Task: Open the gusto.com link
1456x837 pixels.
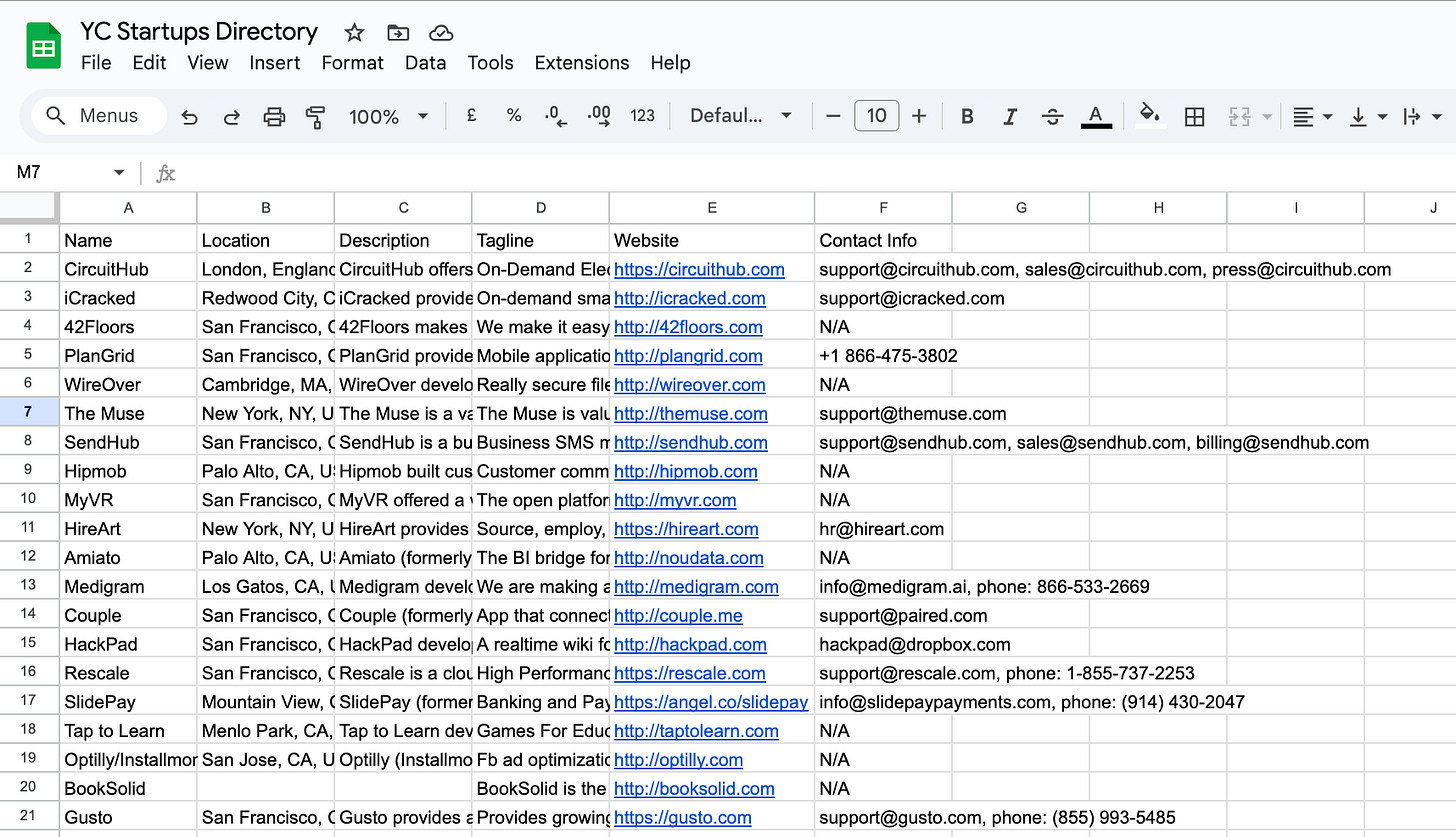Action: click(683, 818)
